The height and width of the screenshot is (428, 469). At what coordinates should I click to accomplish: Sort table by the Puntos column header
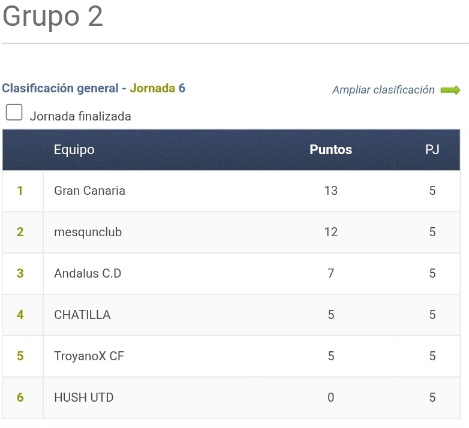point(331,150)
